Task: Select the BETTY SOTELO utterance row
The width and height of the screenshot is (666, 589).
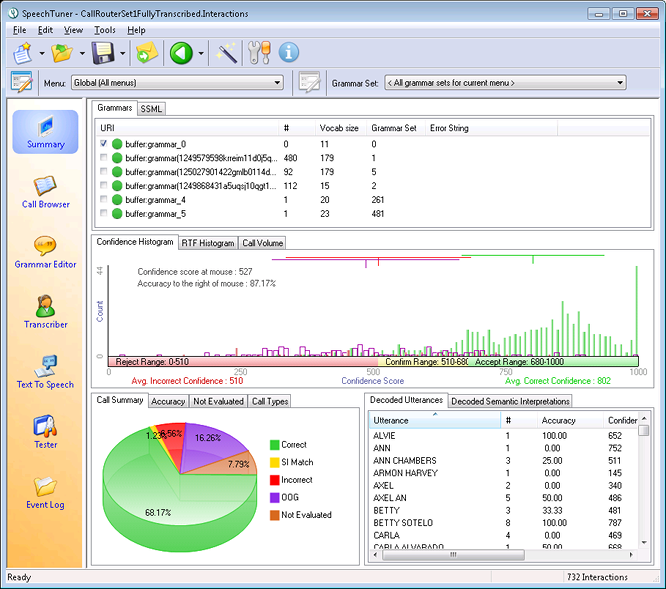Action: [503, 523]
